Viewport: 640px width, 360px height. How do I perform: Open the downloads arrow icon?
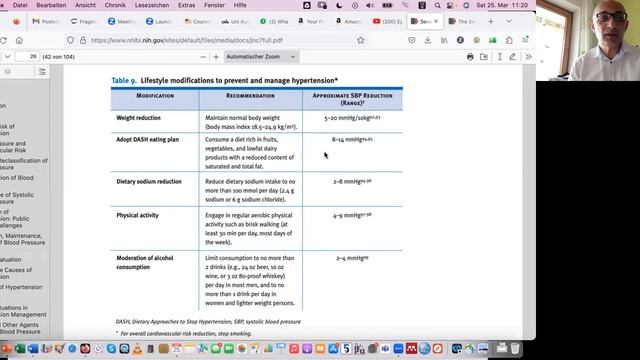point(427,40)
